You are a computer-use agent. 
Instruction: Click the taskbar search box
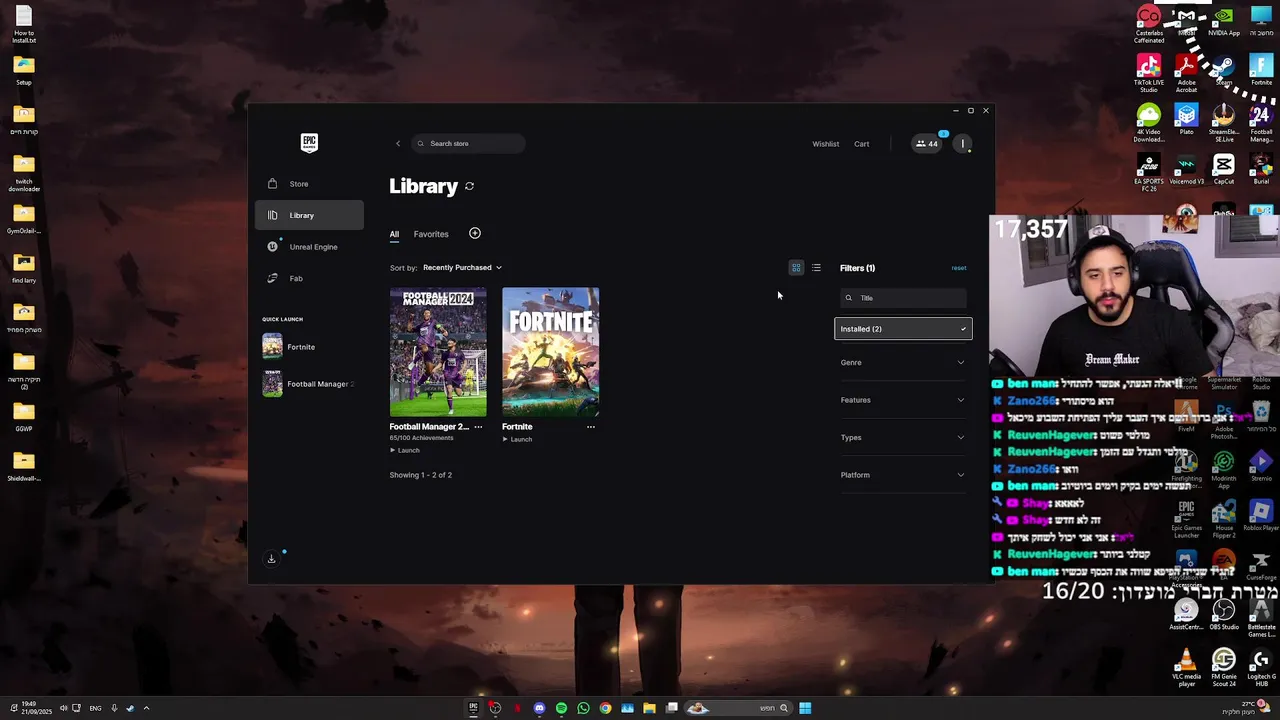[x=738, y=708]
